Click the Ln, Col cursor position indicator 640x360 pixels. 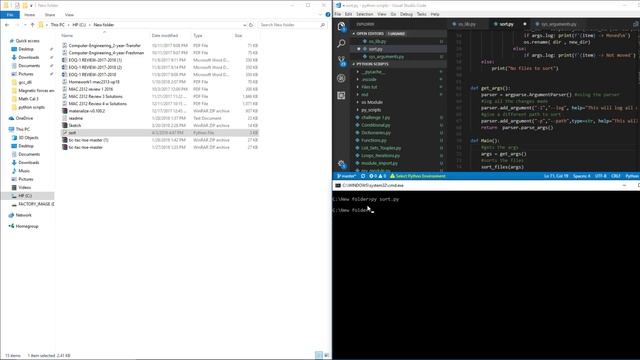[x=556, y=176]
